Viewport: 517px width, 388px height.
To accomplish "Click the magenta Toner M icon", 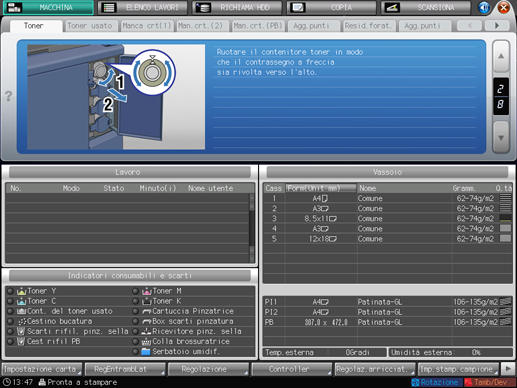I will pos(147,291).
